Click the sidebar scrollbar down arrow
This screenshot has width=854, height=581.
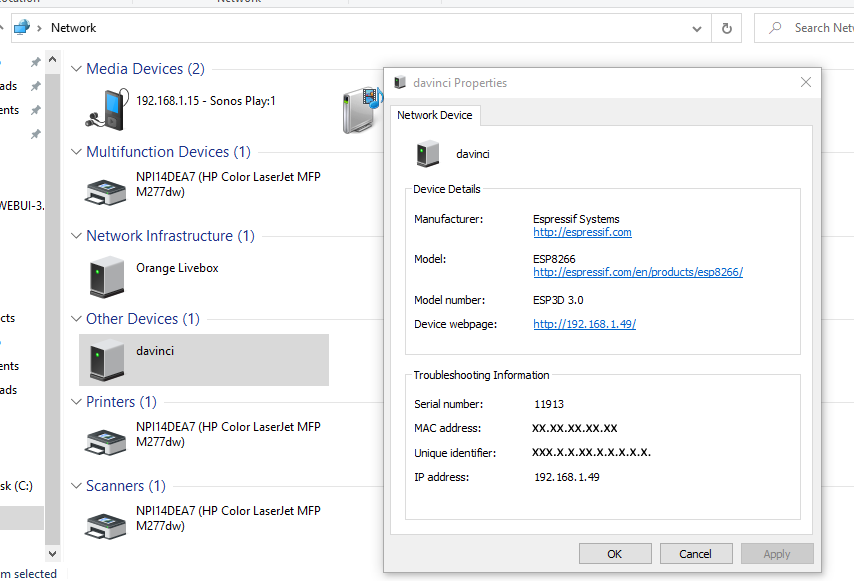pos(52,554)
